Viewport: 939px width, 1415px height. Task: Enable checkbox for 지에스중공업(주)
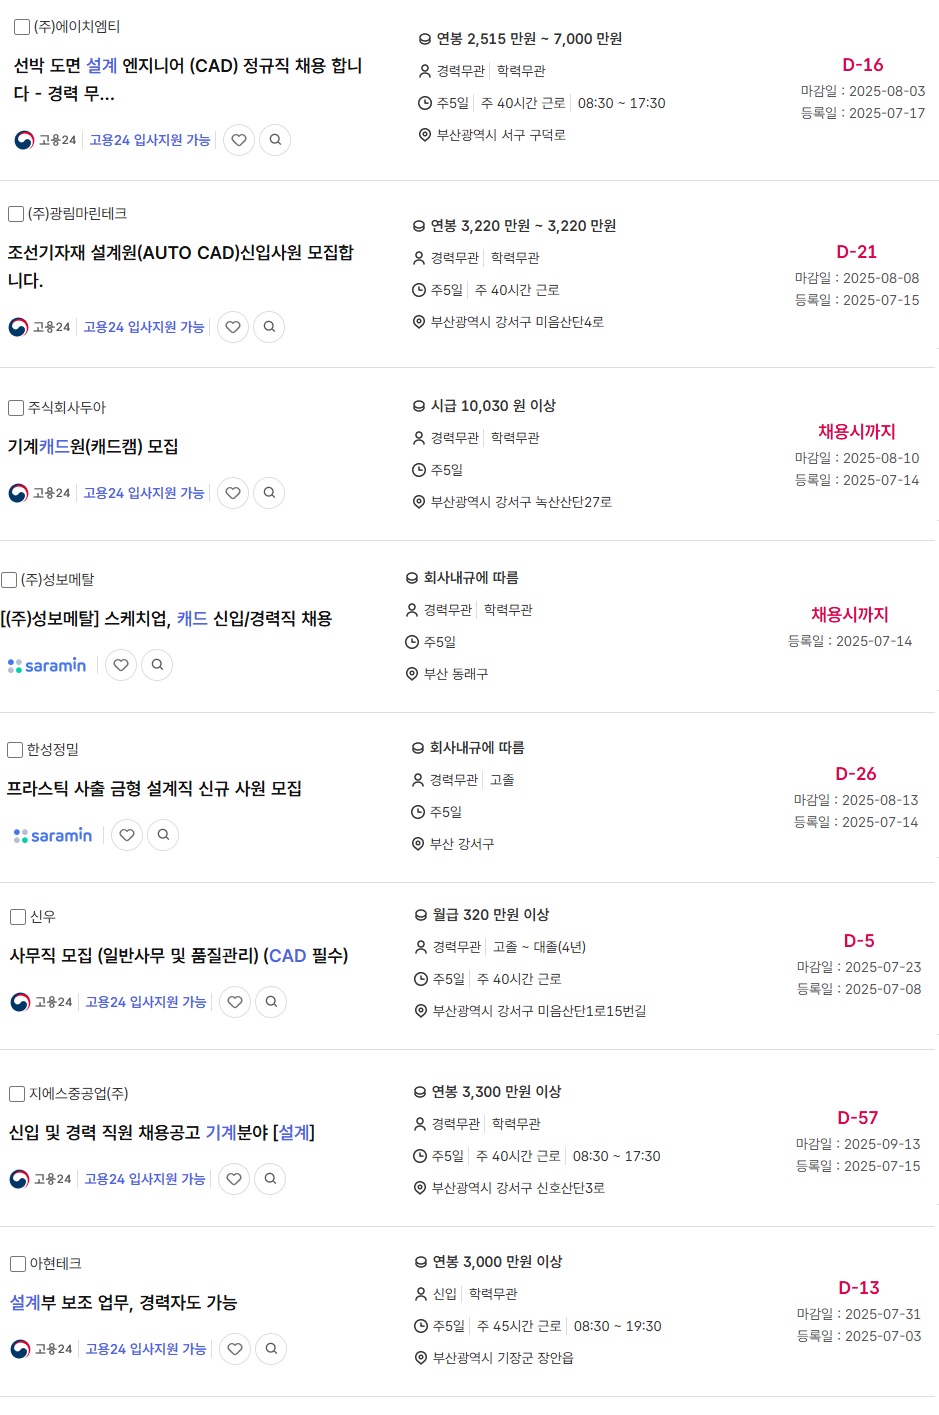[x=17, y=1094]
